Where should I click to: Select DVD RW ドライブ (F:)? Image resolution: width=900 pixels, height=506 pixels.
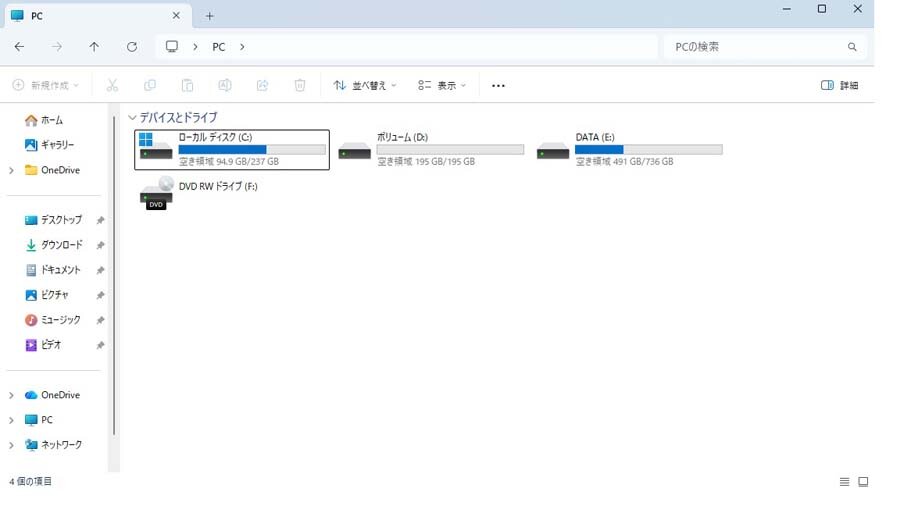pyautogui.click(x=199, y=194)
